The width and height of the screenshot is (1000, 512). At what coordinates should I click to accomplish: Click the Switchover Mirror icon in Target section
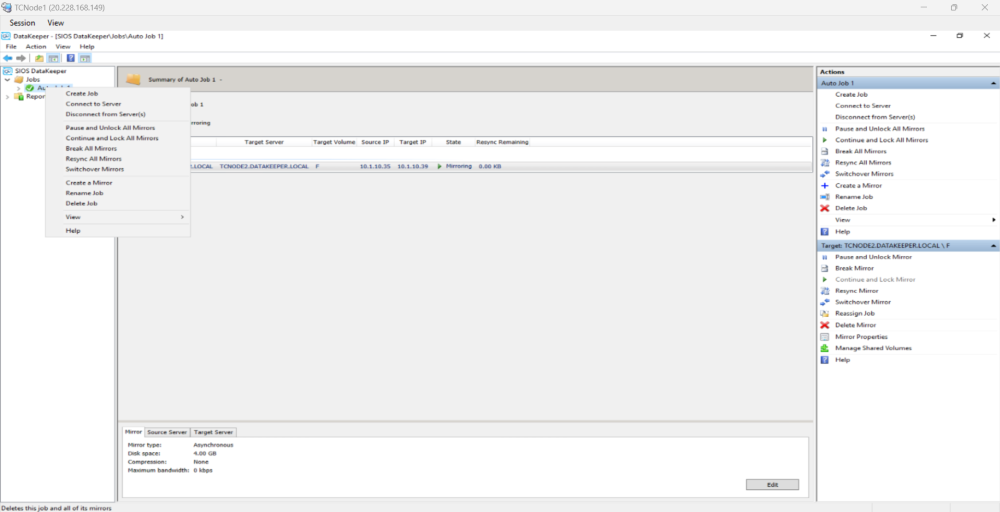[x=824, y=302]
